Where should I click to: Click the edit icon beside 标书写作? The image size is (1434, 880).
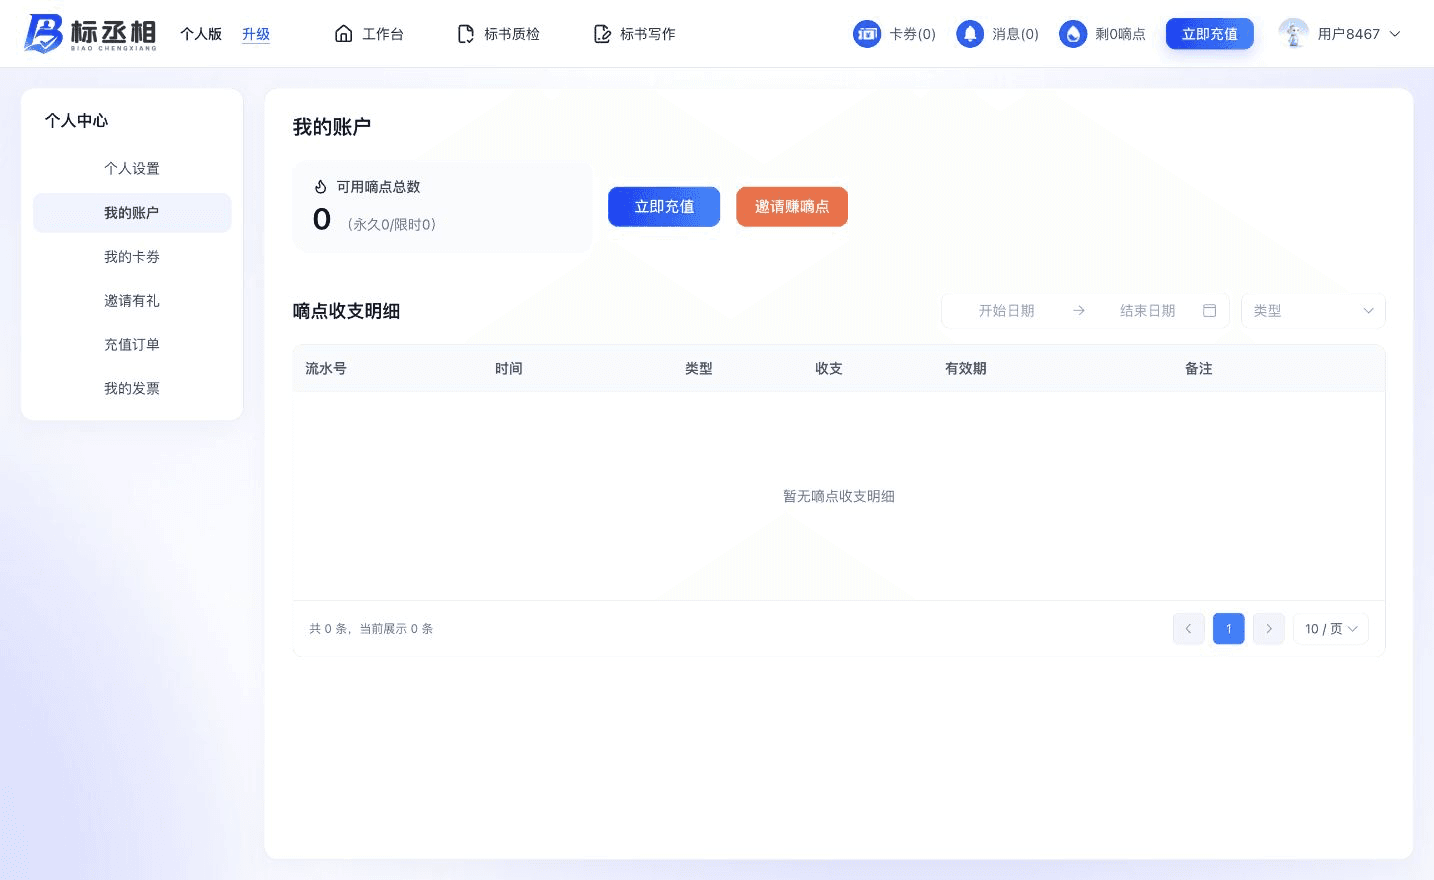click(602, 34)
